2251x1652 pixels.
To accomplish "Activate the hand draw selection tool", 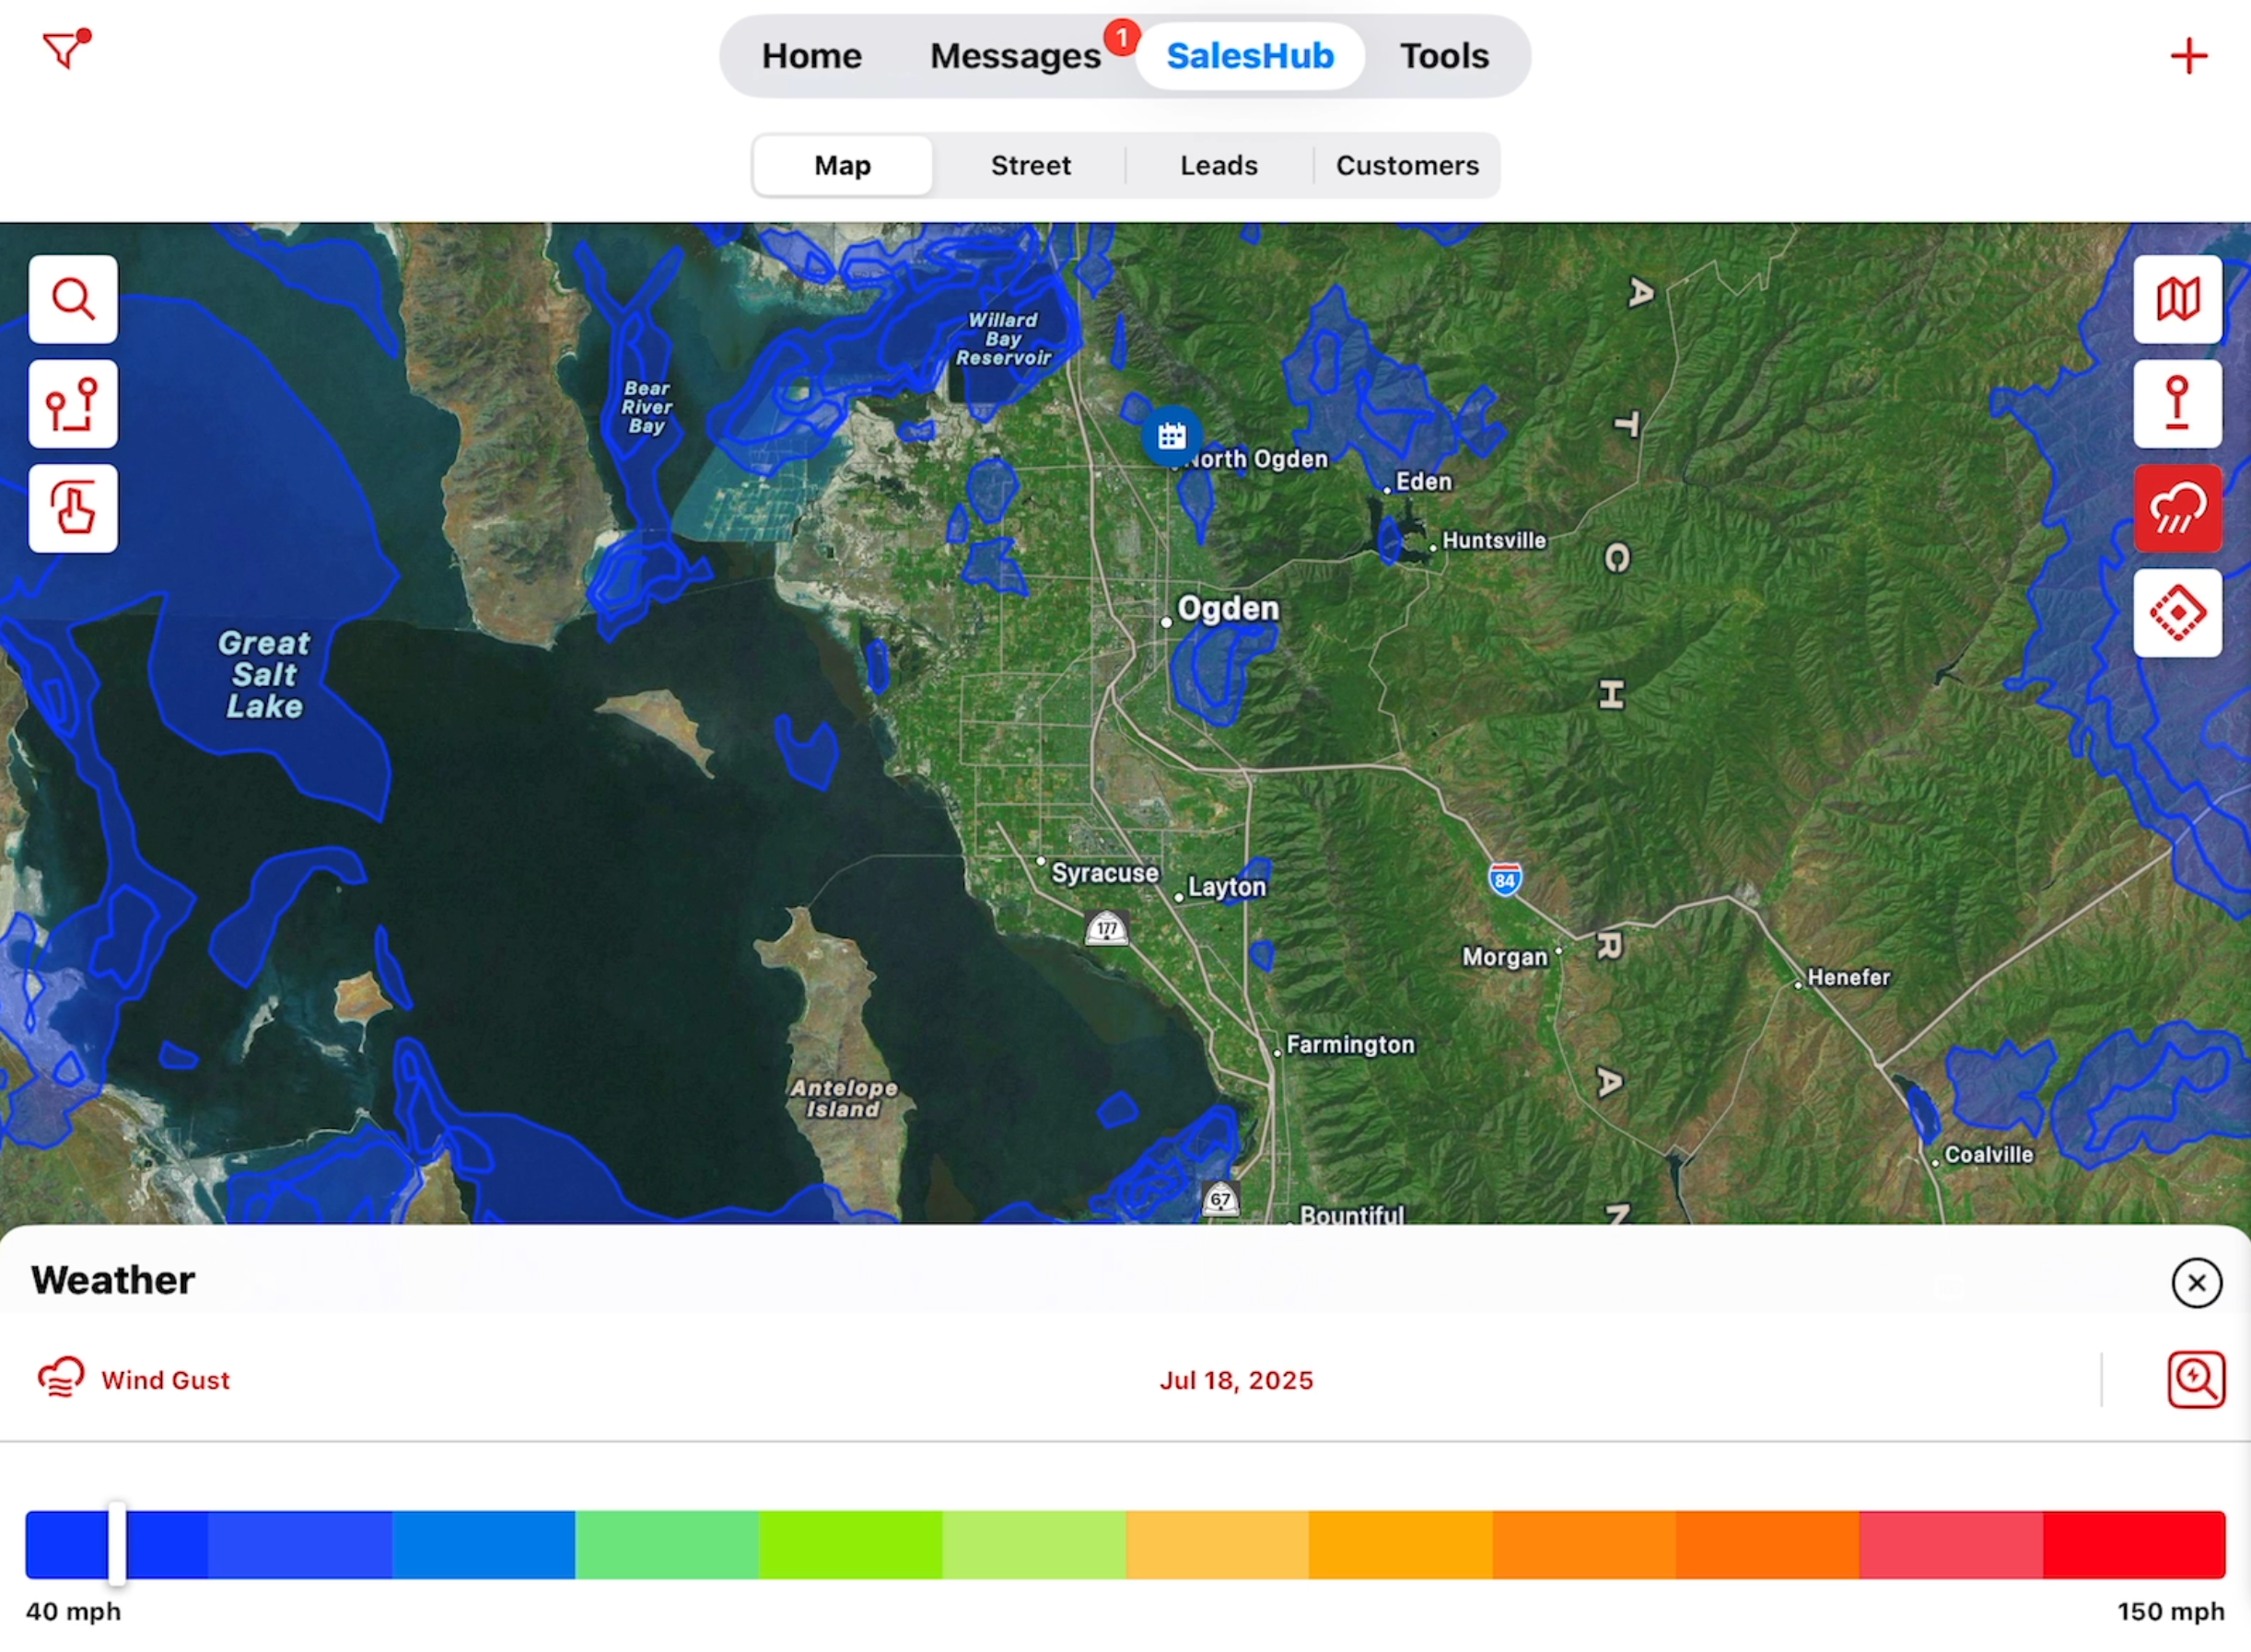I will 73,508.
